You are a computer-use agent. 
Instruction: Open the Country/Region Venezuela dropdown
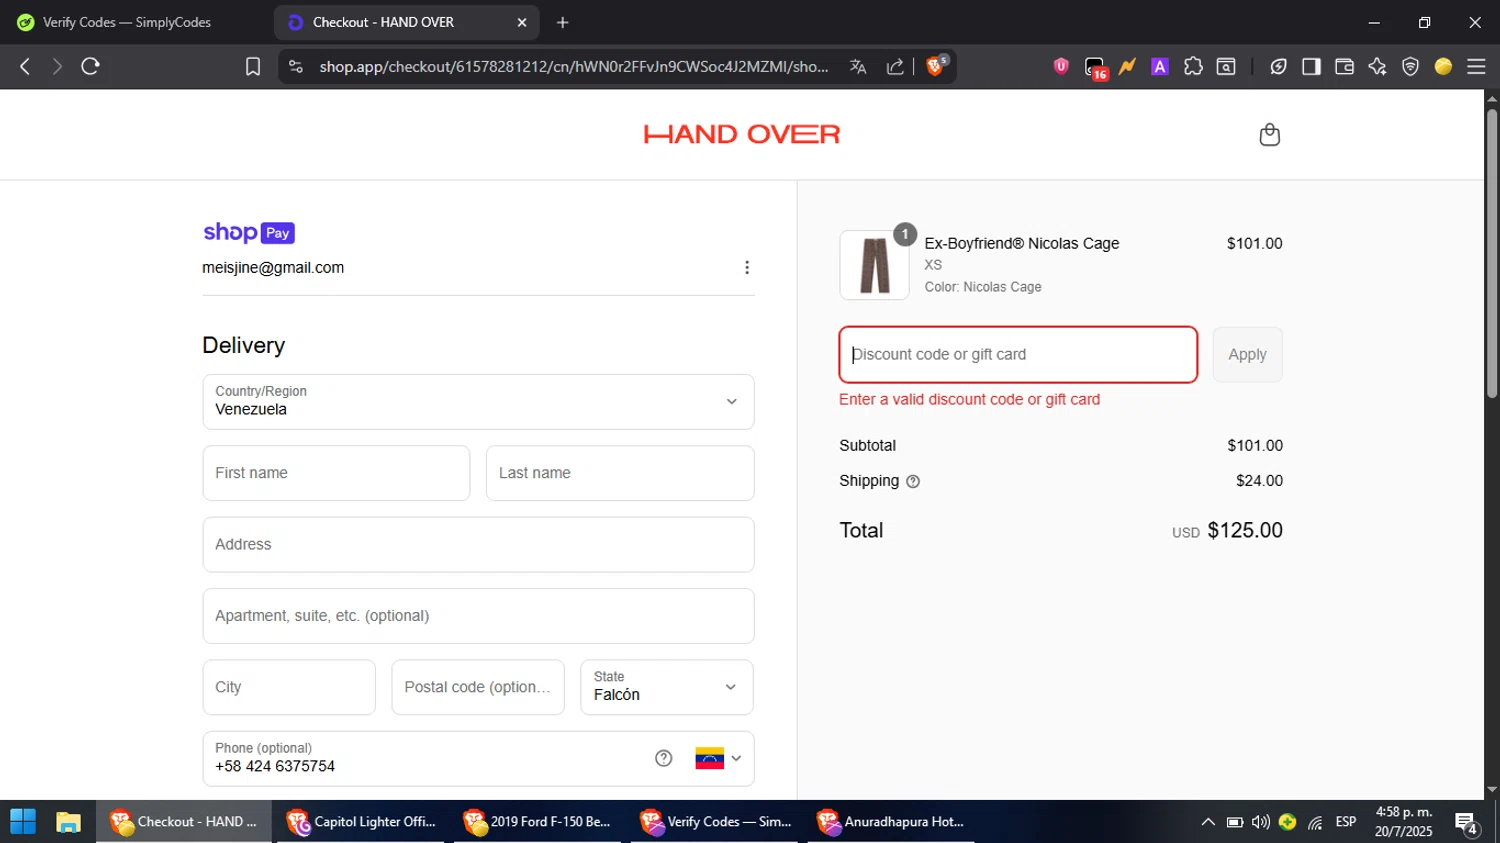[478, 402]
